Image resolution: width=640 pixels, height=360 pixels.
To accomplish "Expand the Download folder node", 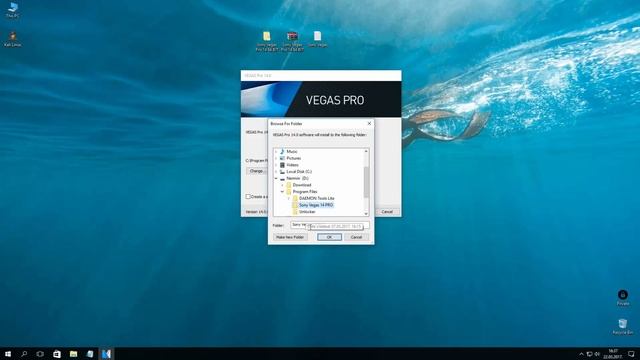I will click(x=282, y=185).
